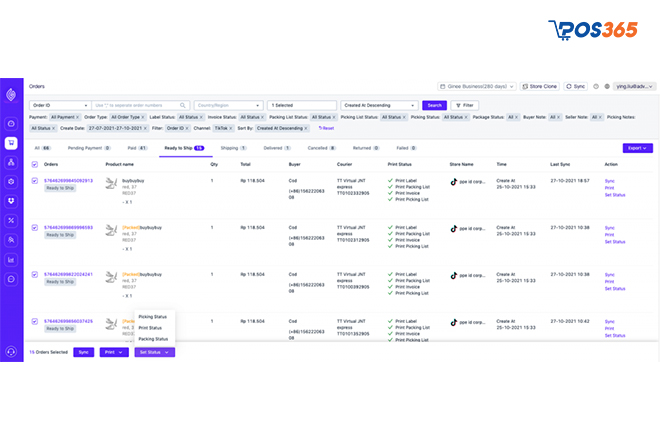Image resolution: width=660 pixels, height=440 pixels.
Task: Click the purple Search button
Action: coord(434,105)
